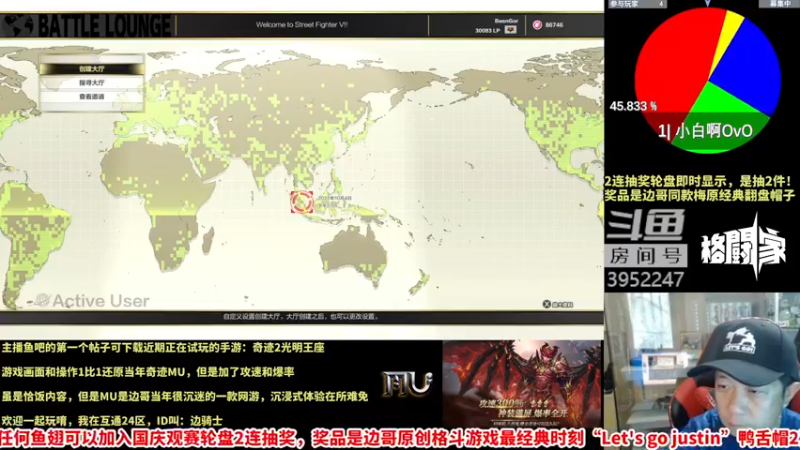Click the player name BeenGor
This screenshot has width=800, height=450.
506,21
